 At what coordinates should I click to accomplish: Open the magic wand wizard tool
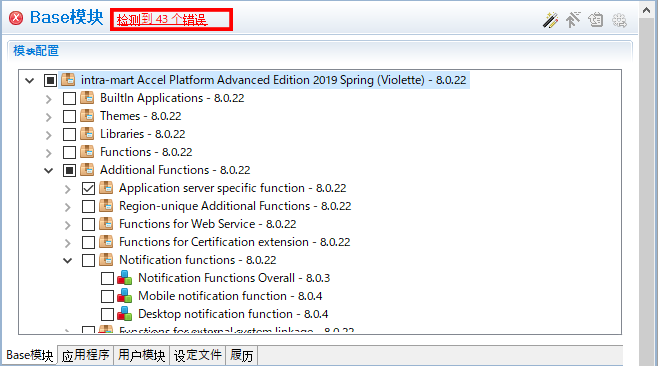550,20
